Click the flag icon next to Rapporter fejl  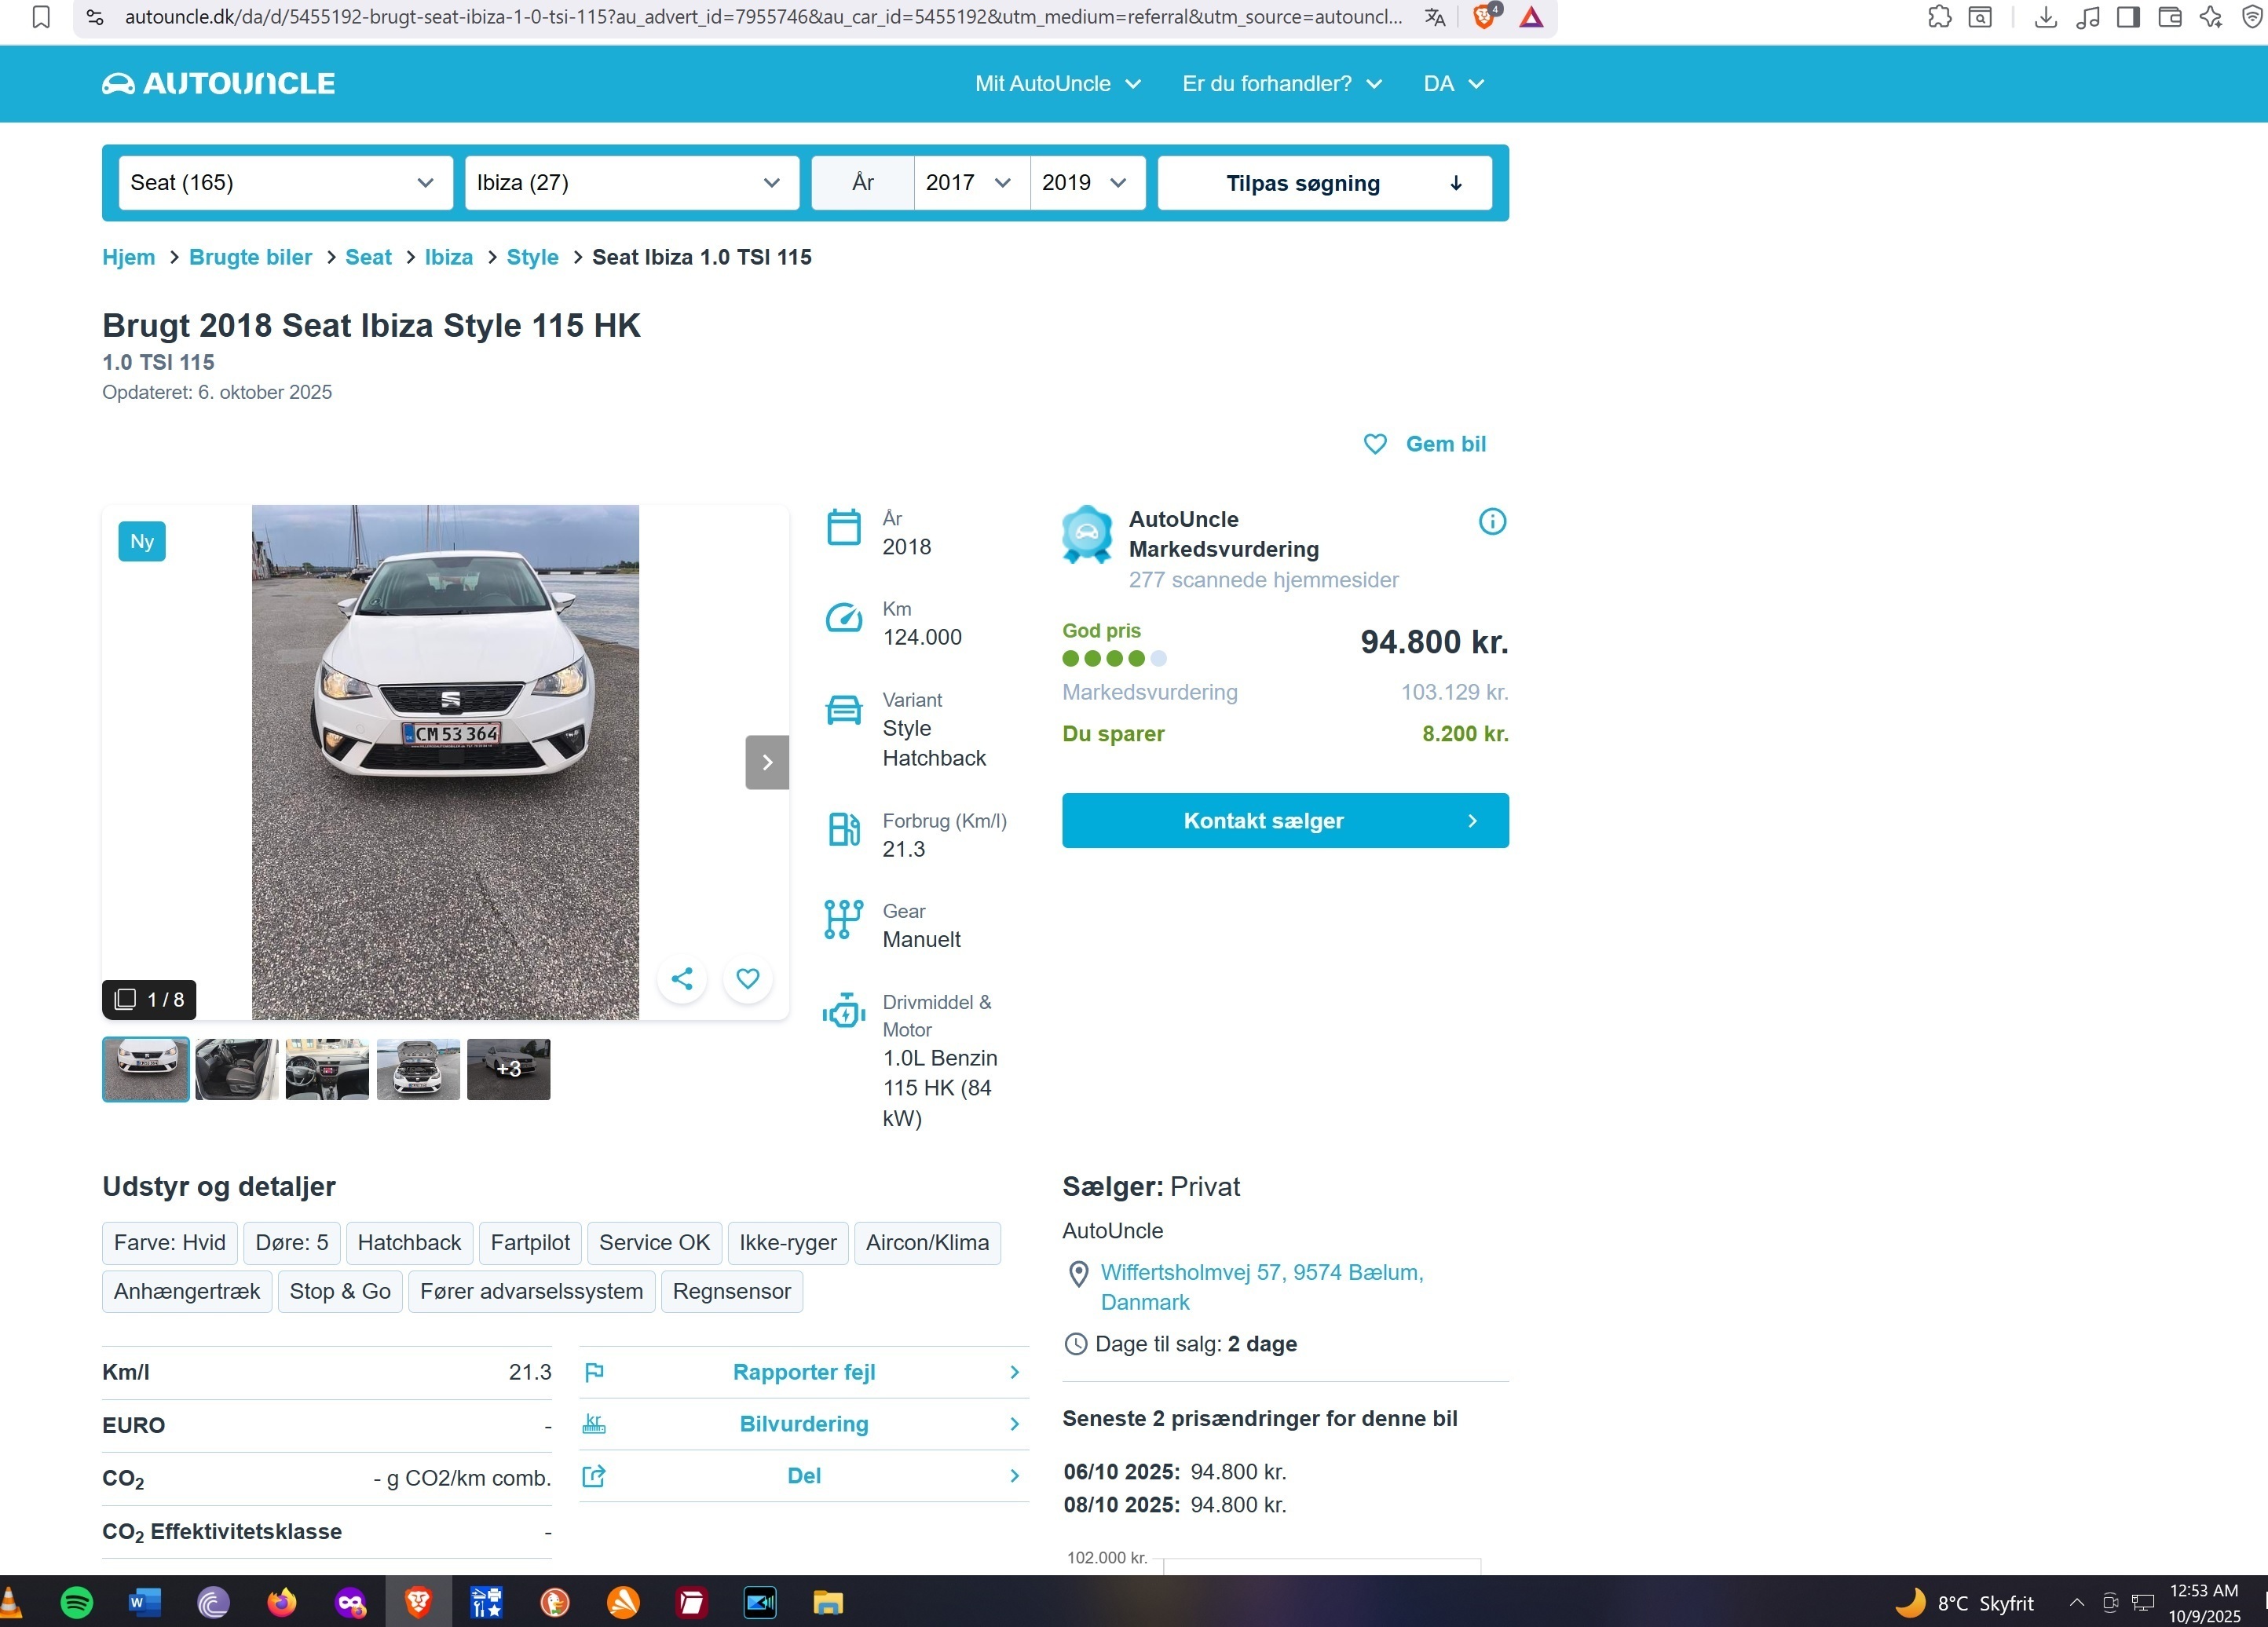(x=595, y=1372)
